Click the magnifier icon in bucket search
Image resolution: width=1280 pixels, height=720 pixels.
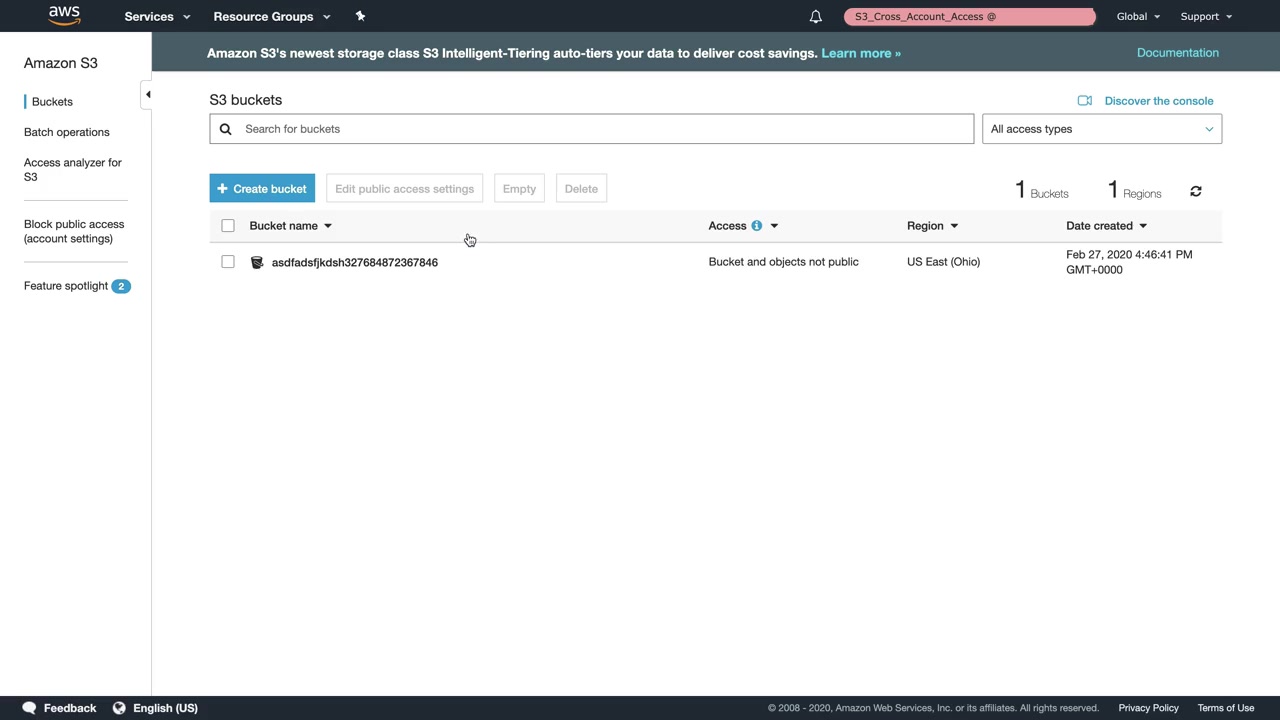tap(226, 129)
